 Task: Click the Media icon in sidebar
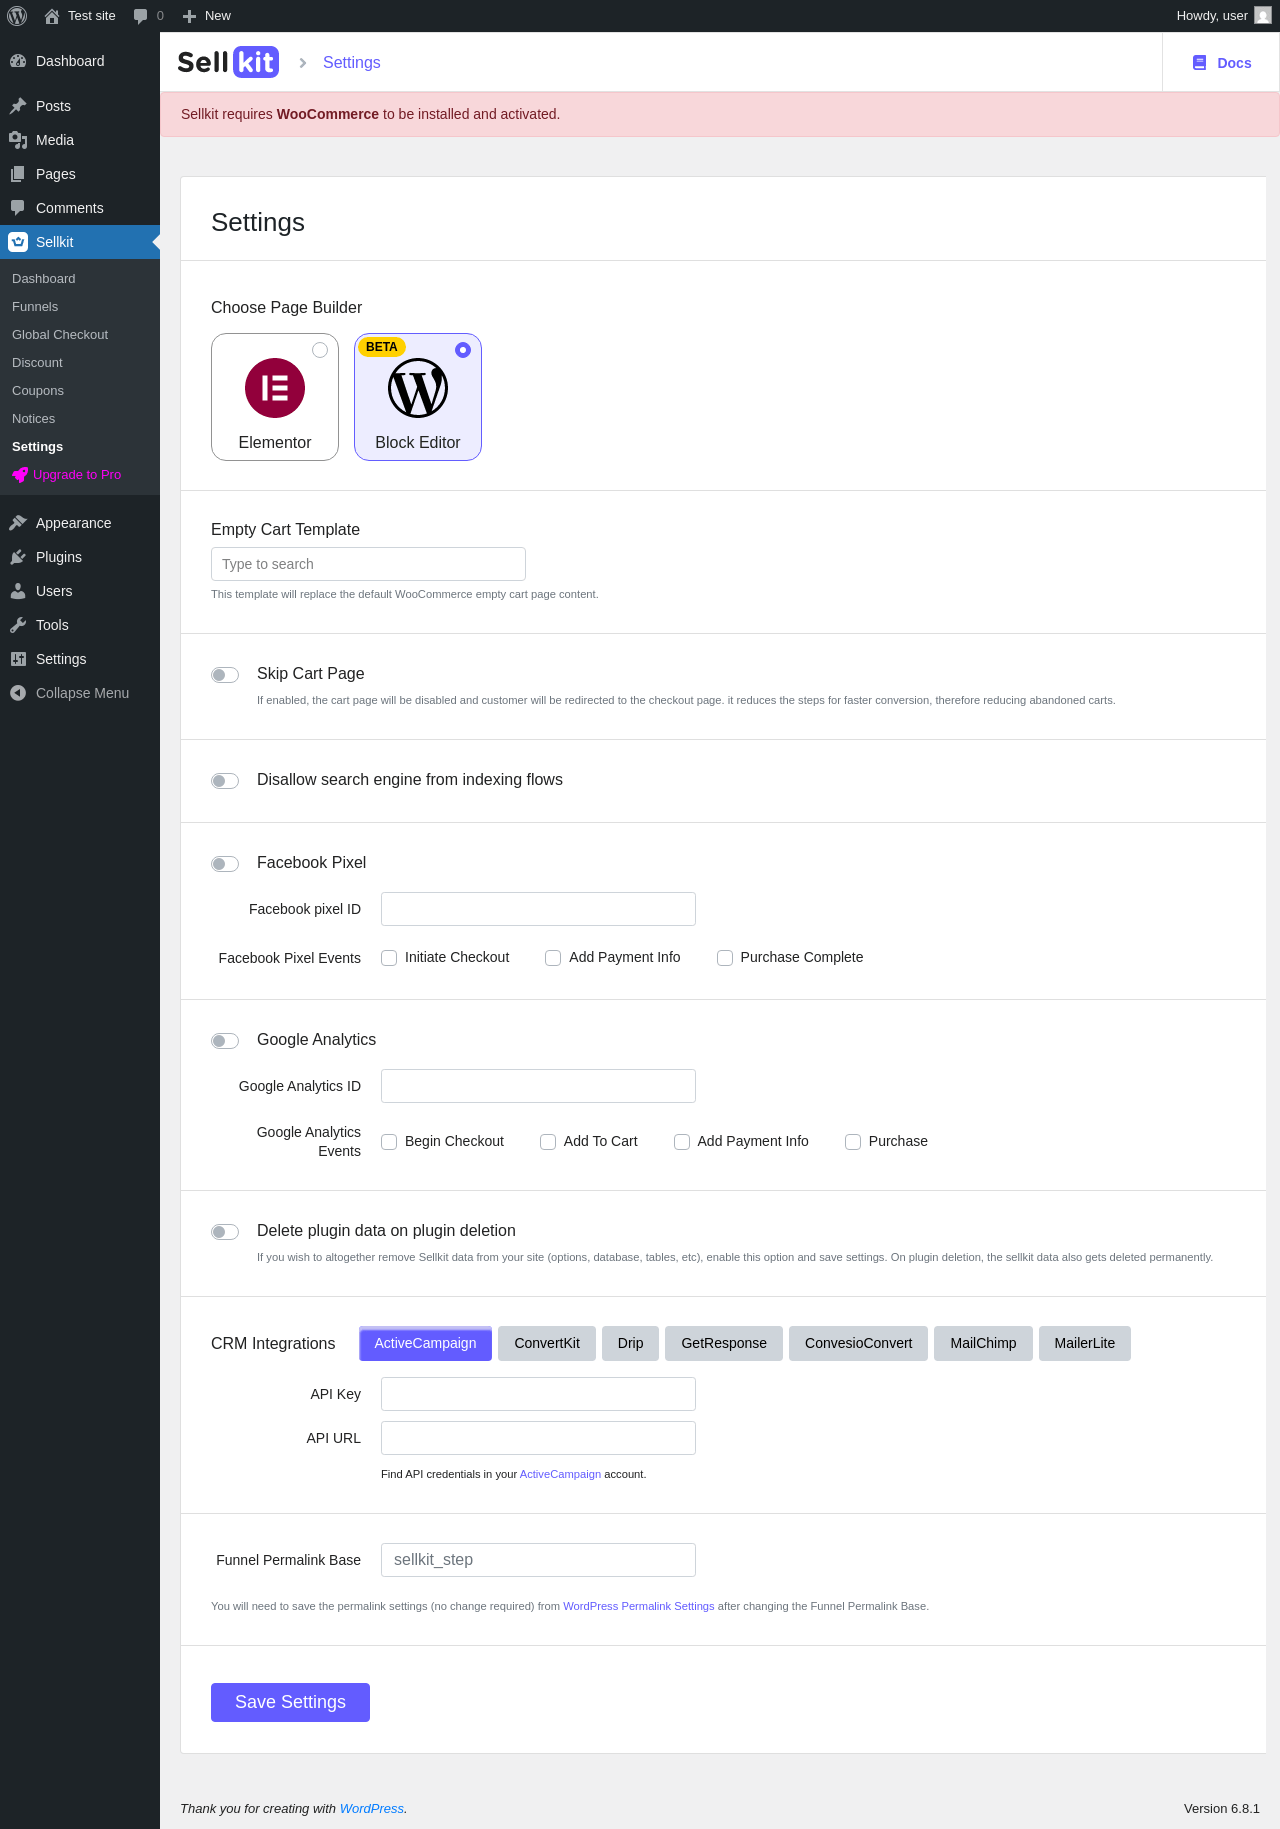(x=18, y=140)
